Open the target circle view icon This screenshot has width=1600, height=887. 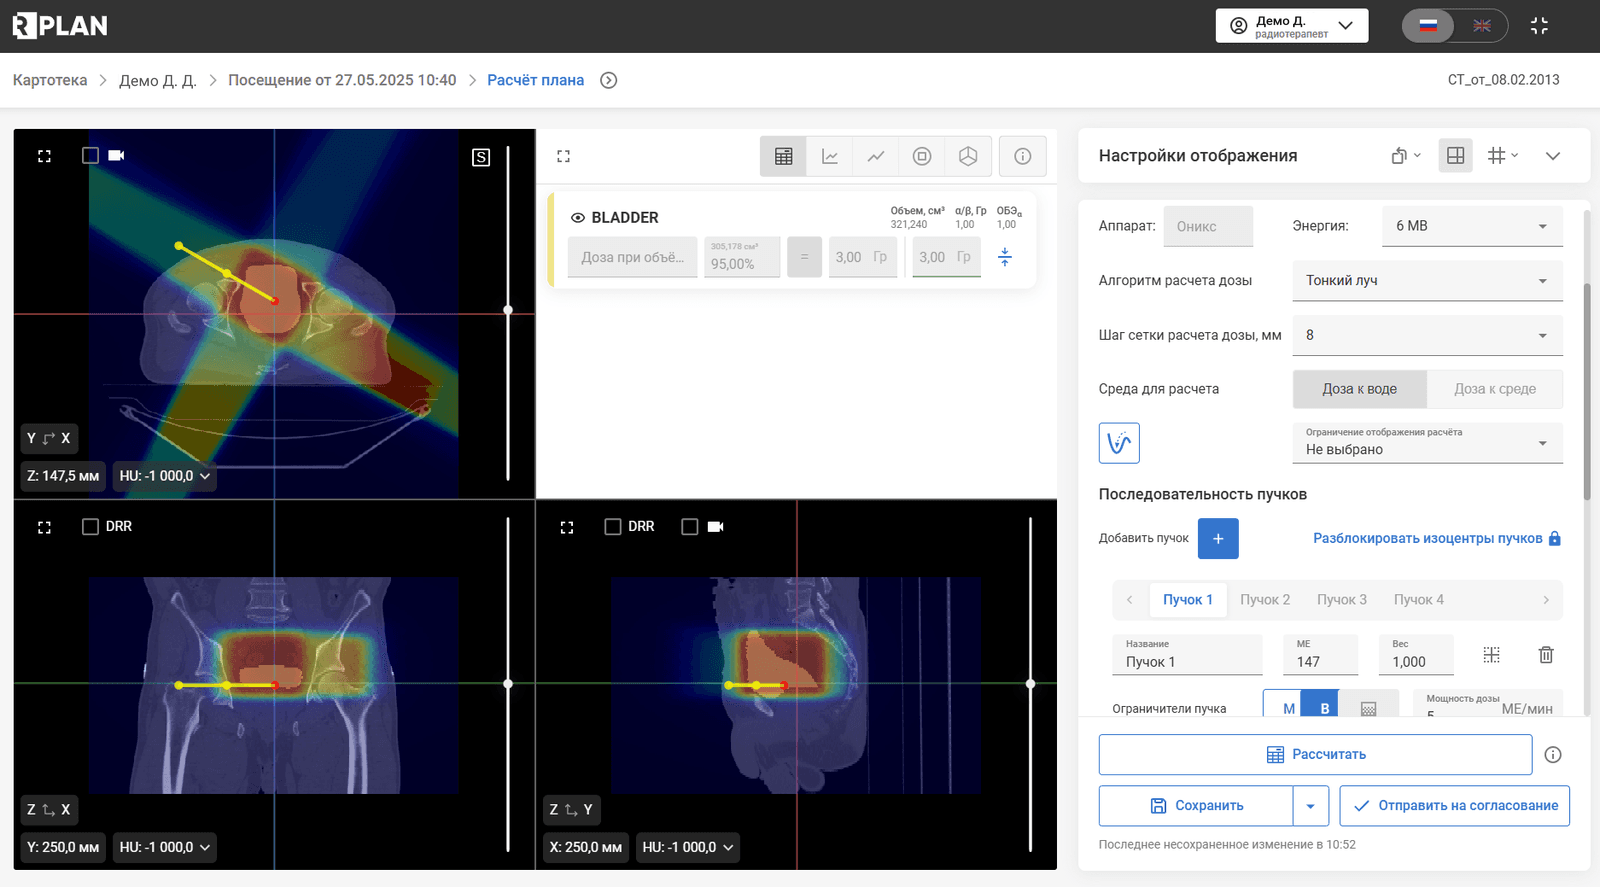(922, 156)
